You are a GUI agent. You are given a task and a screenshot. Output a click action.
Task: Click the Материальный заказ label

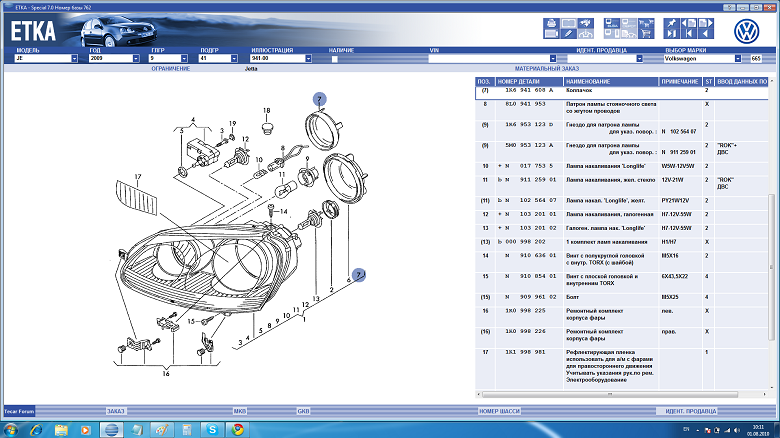click(x=547, y=69)
